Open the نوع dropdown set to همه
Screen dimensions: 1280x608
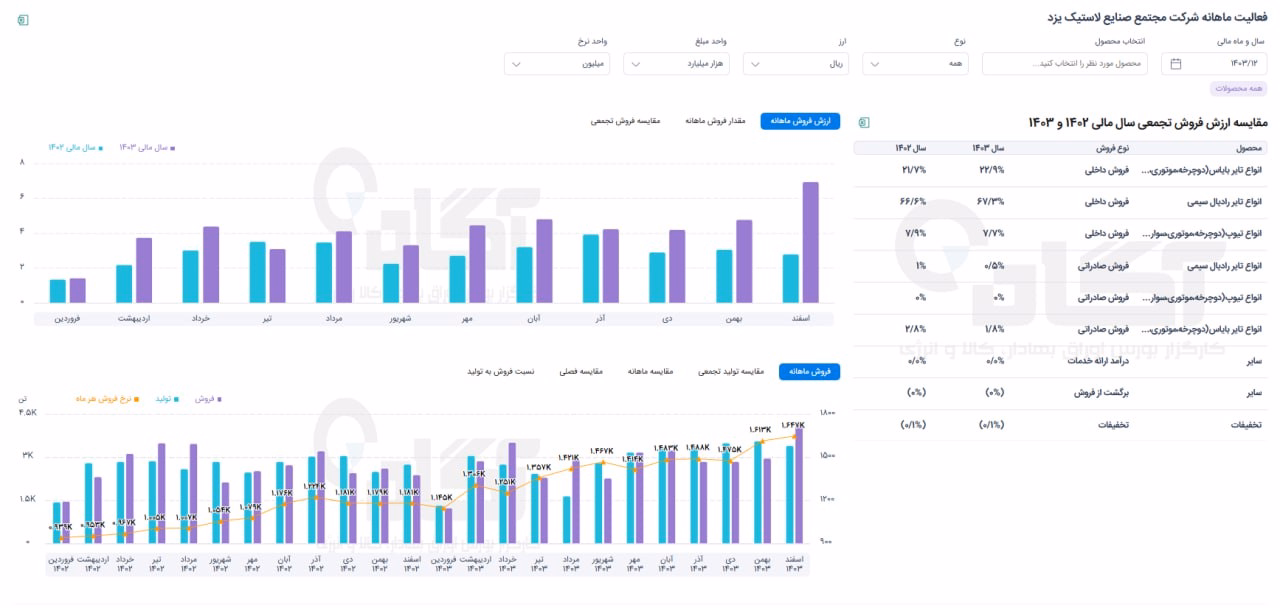click(915, 64)
